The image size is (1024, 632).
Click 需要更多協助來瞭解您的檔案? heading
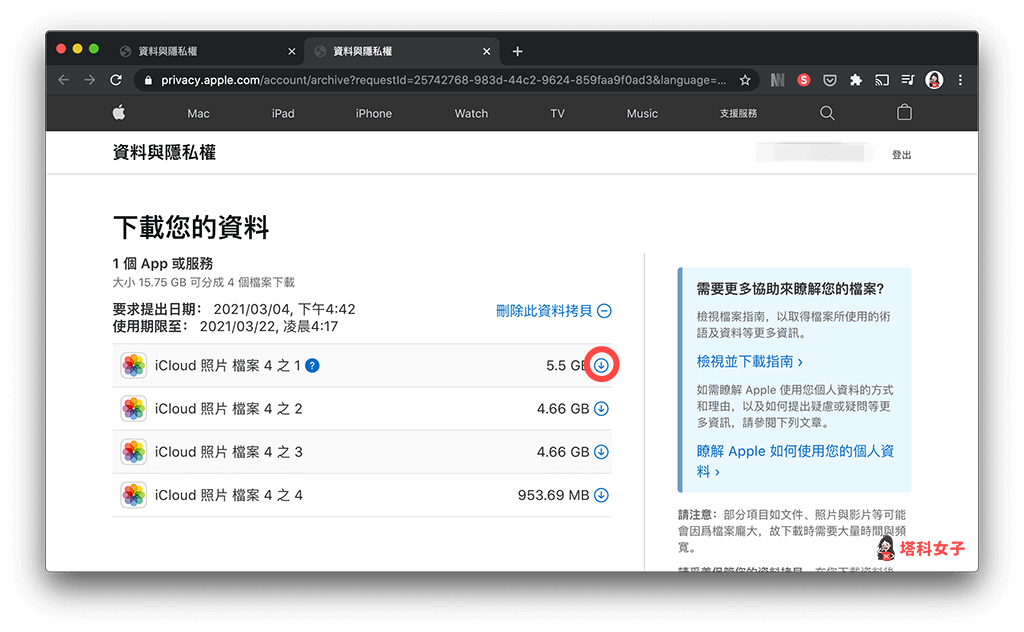pyautogui.click(x=790, y=289)
